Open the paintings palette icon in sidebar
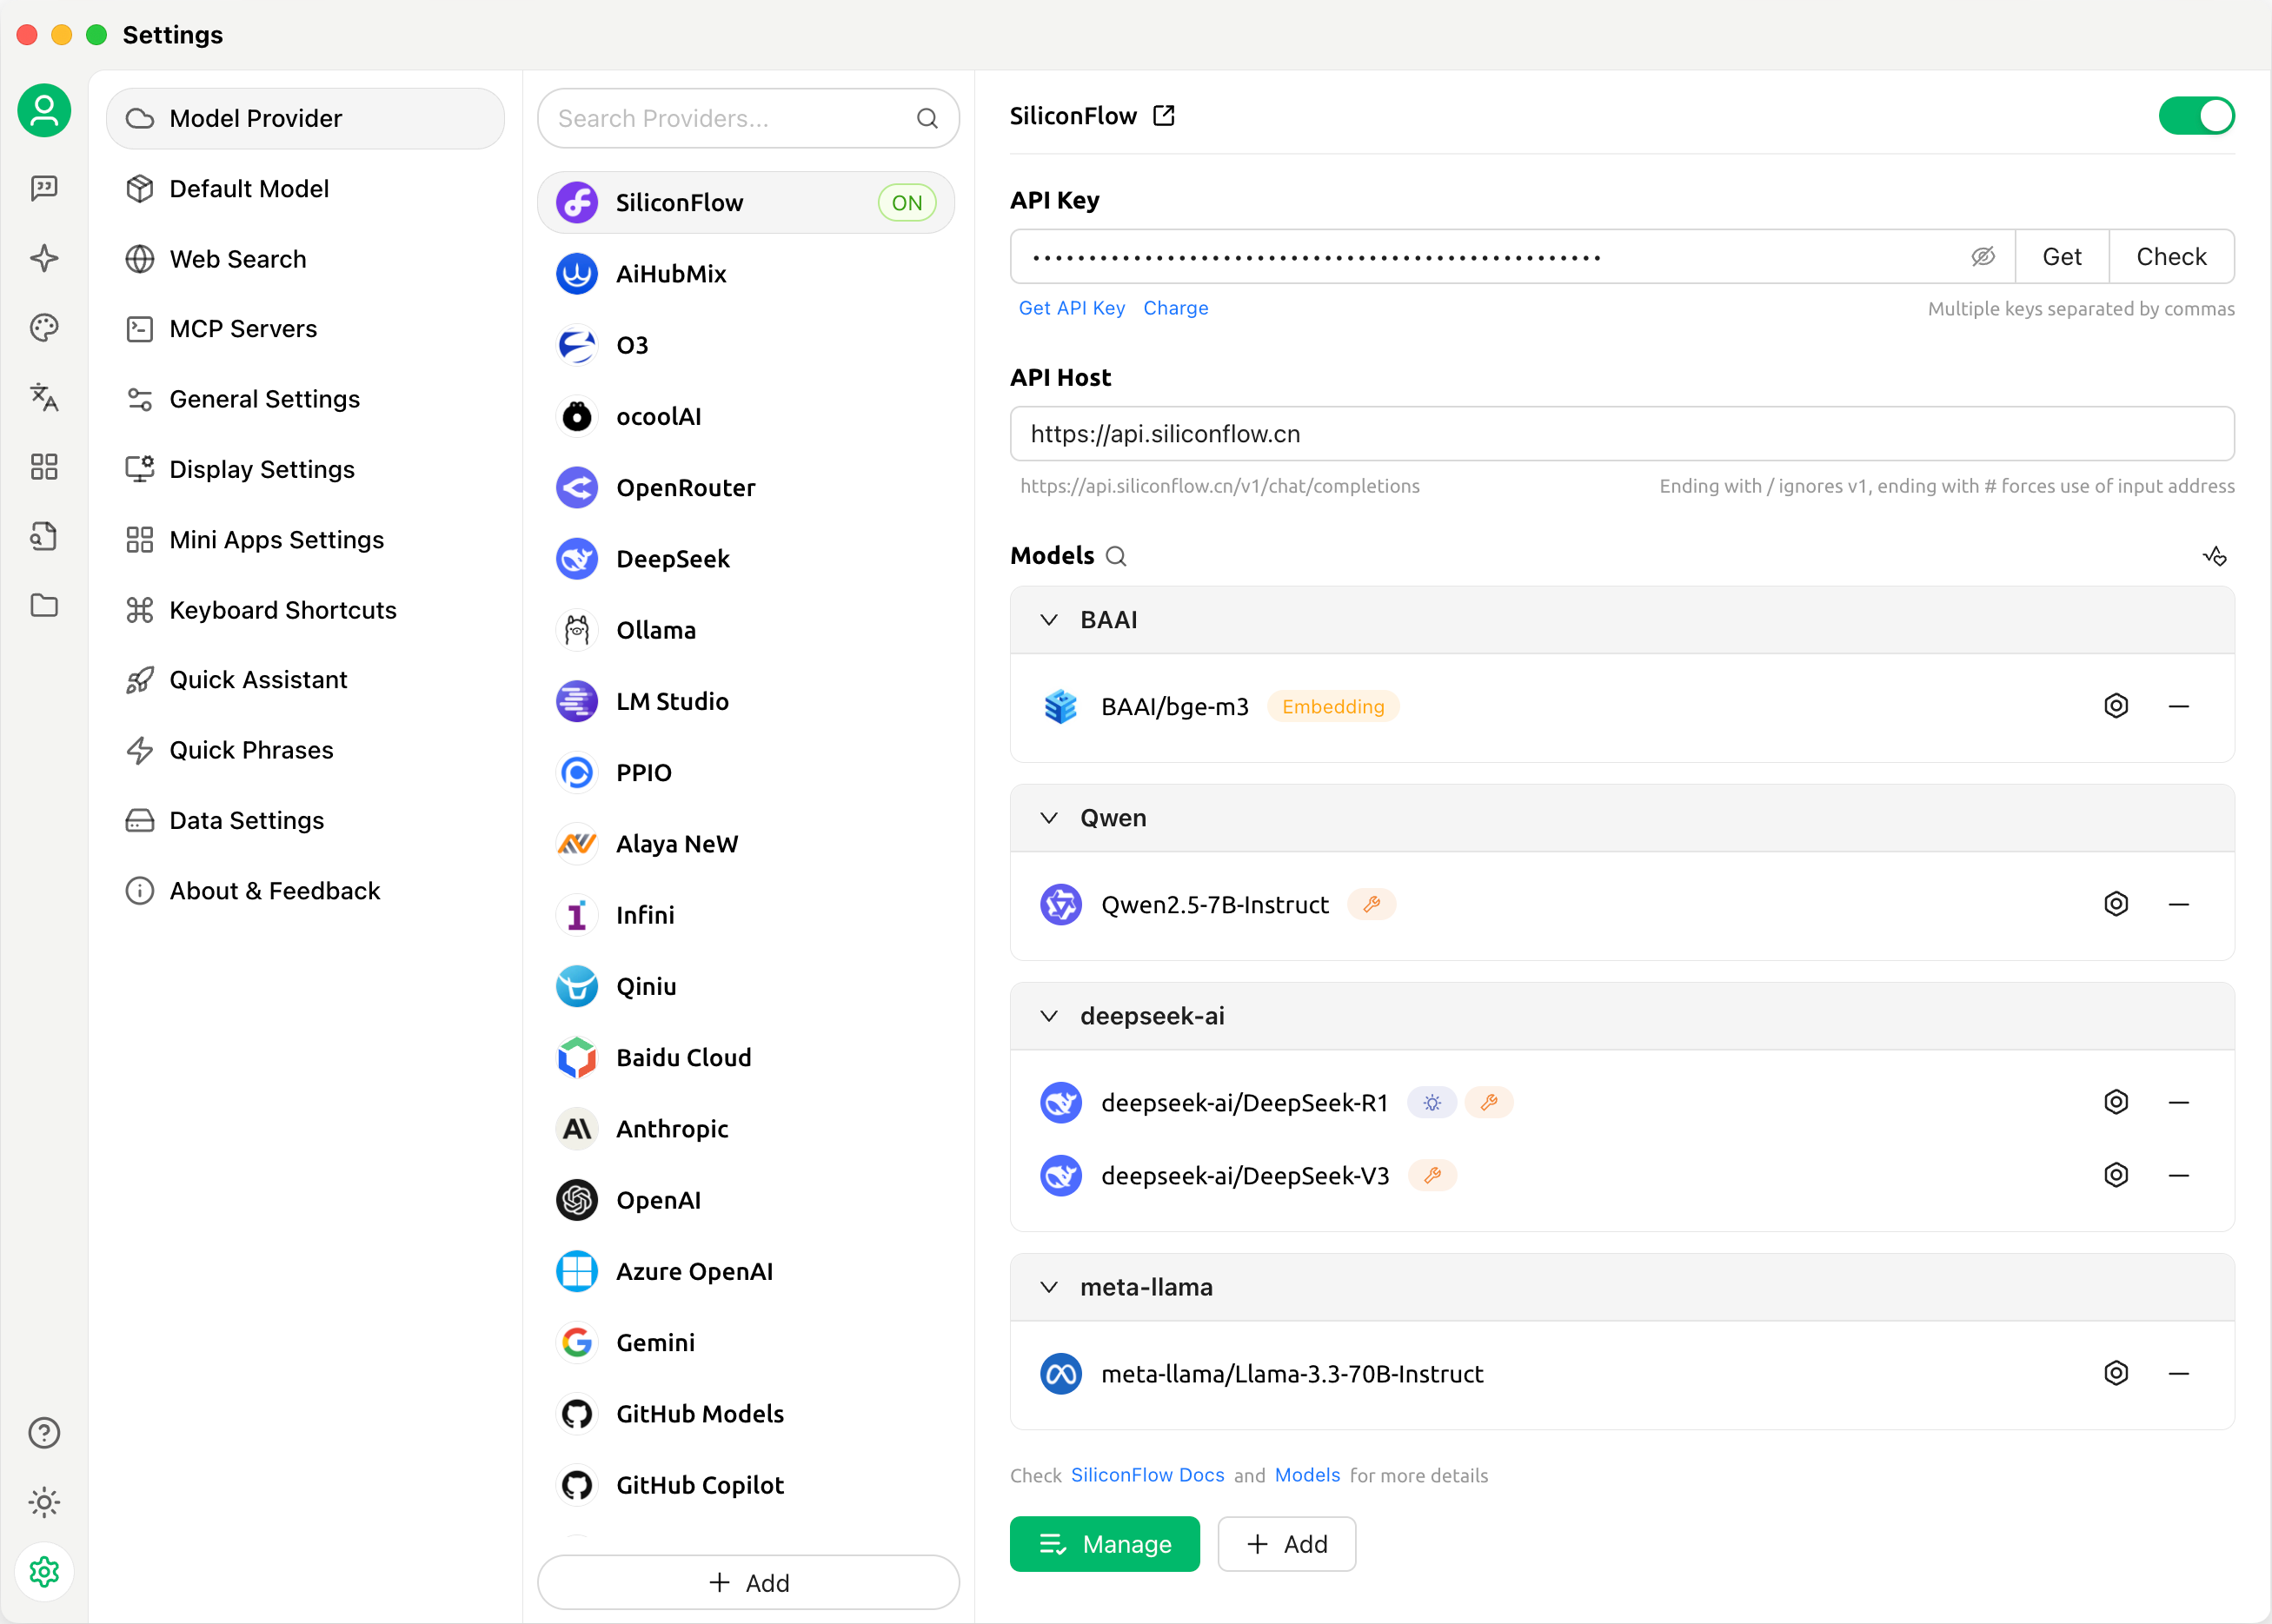 44,328
